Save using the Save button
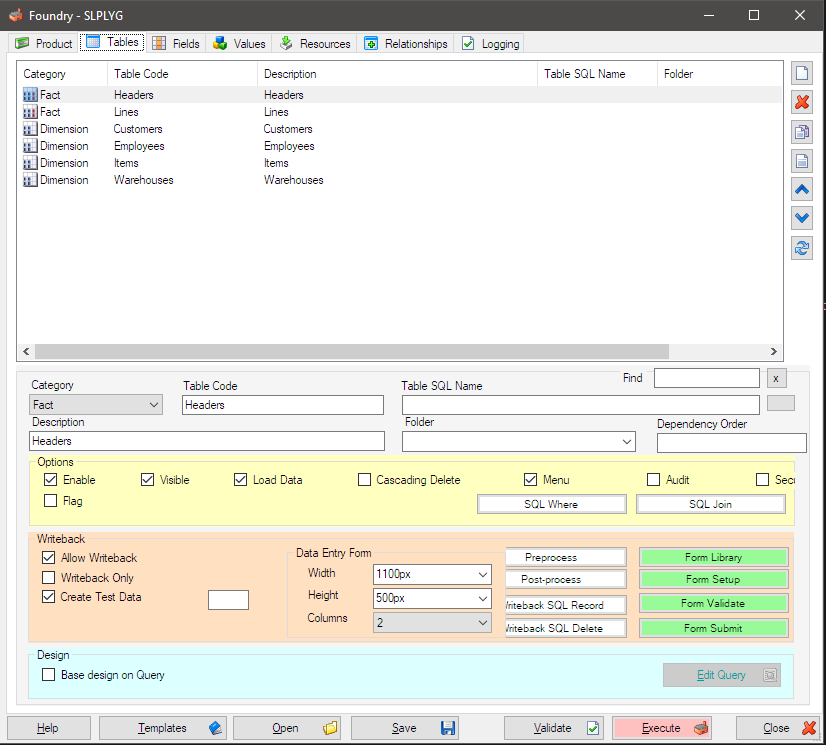This screenshot has height=745, width=826. pyautogui.click(x=405, y=728)
